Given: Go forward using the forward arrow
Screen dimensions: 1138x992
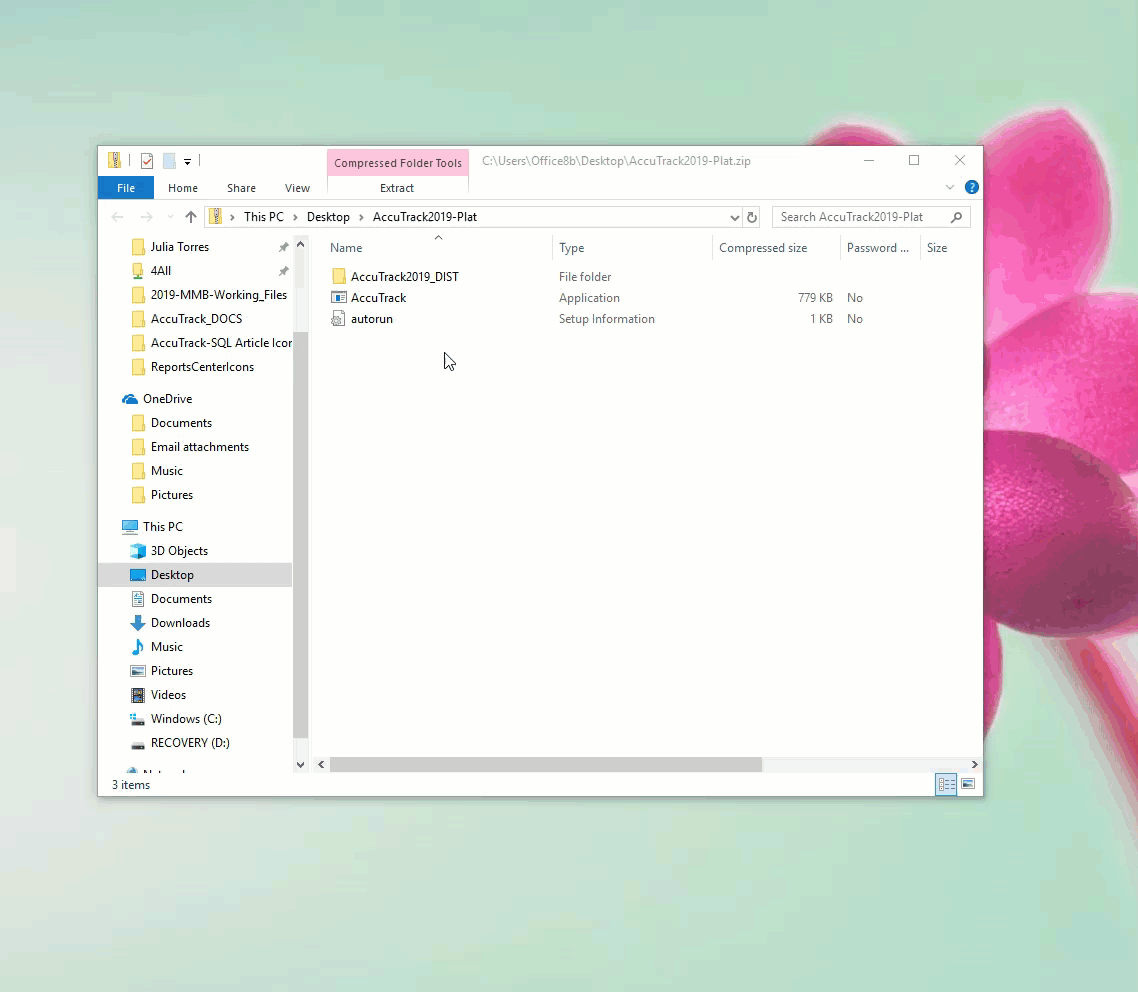Looking at the screenshot, I should [x=147, y=217].
